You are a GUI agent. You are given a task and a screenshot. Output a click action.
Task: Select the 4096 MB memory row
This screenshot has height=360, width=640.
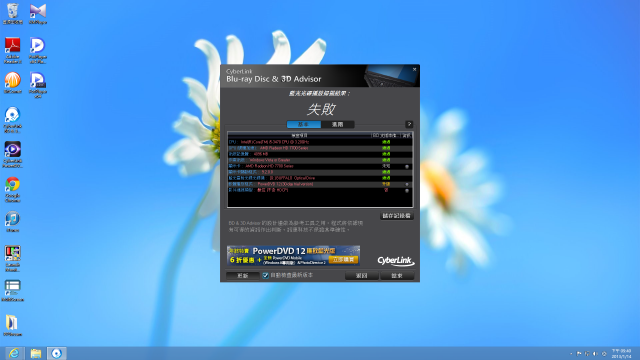click(x=320, y=154)
